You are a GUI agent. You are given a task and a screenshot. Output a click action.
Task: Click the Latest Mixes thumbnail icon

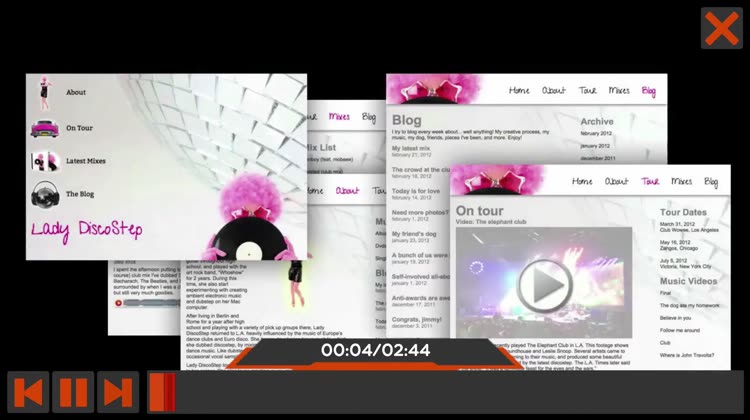45,162
